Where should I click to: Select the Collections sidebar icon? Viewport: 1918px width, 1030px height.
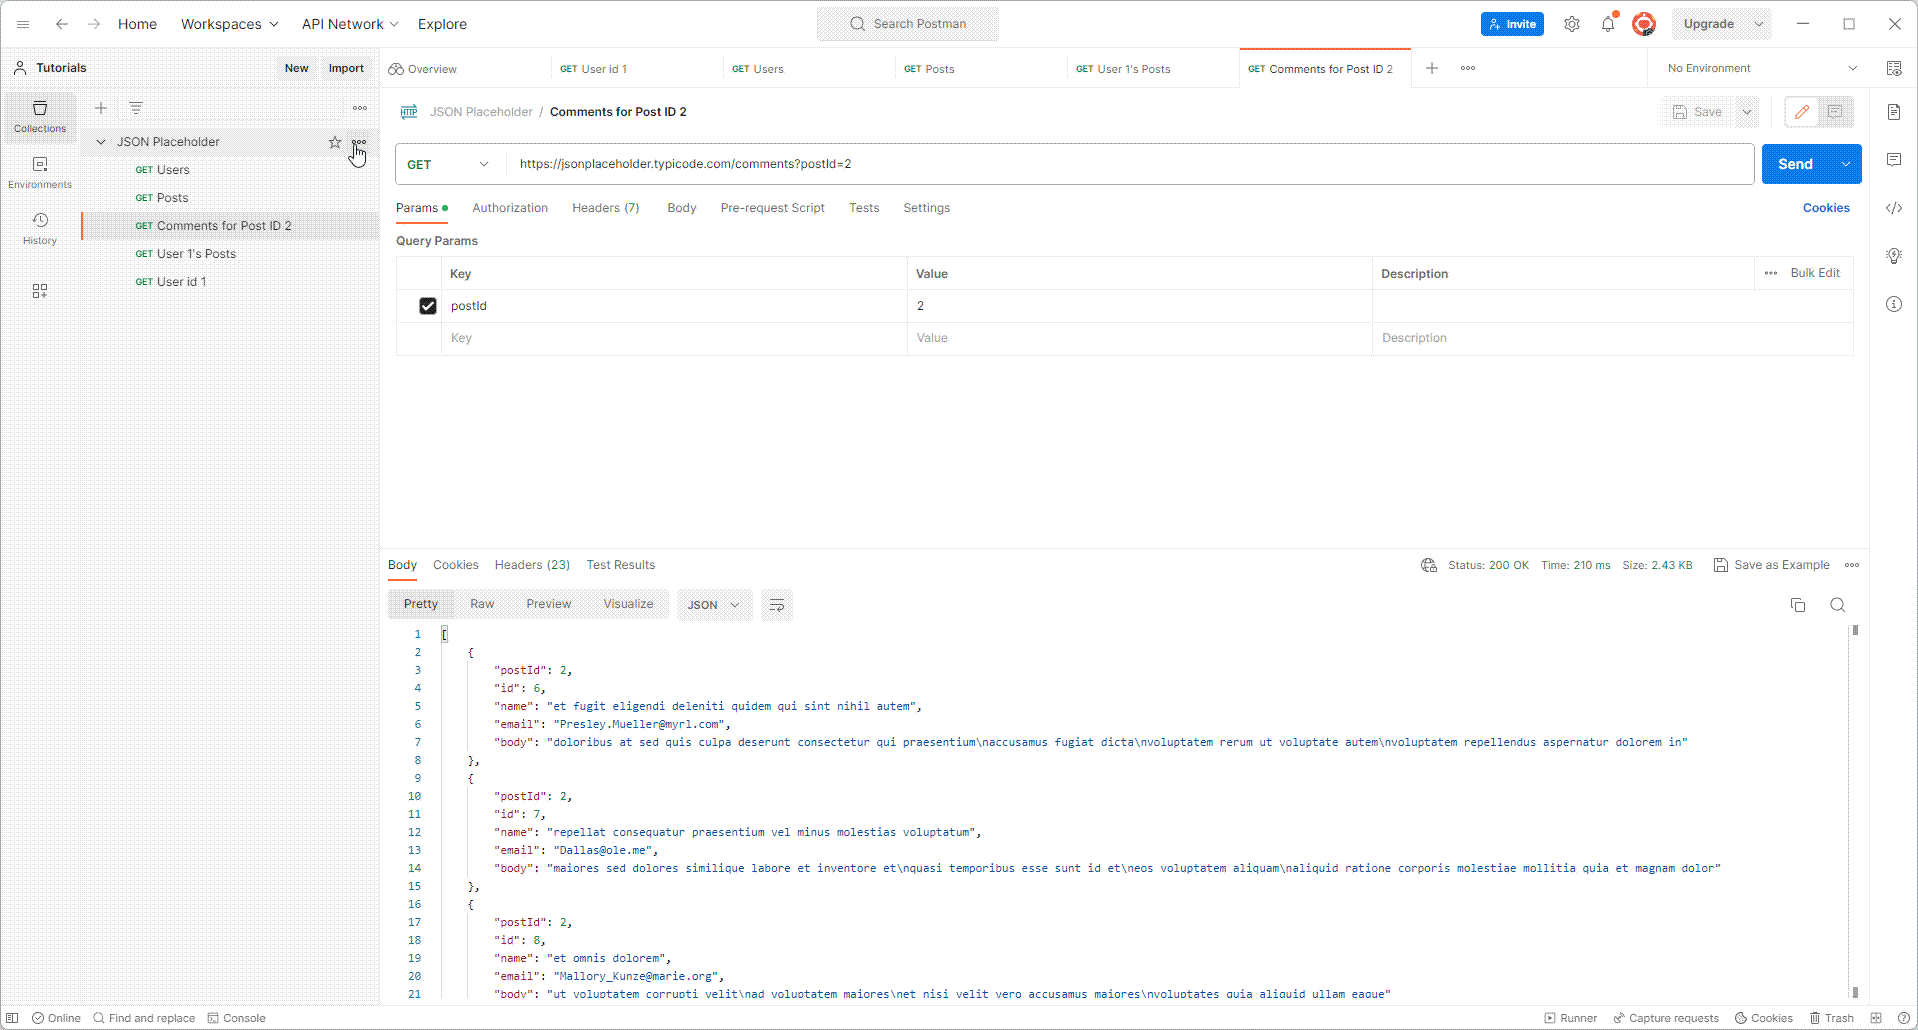click(x=40, y=116)
